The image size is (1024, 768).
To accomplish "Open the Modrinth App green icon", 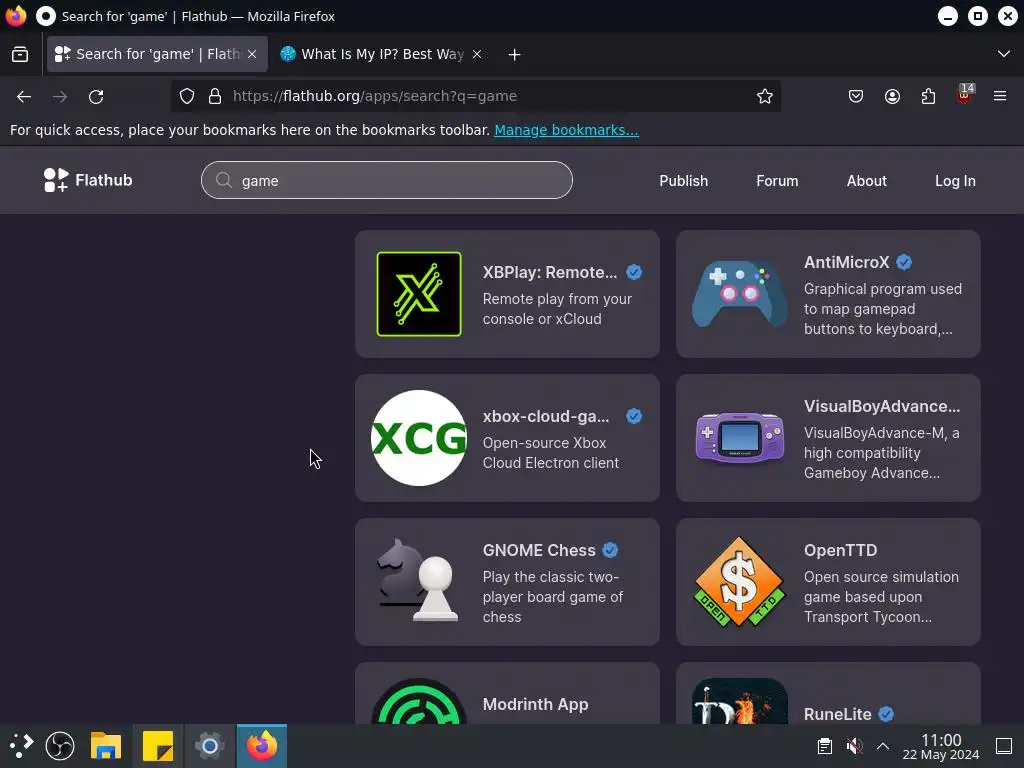I will tap(419, 701).
